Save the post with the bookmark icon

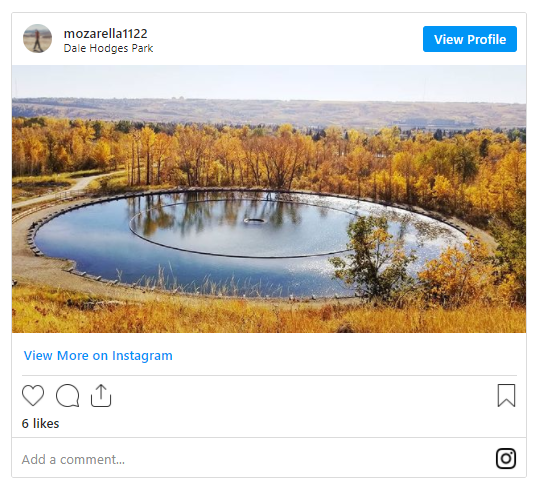click(x=506, y=395)
